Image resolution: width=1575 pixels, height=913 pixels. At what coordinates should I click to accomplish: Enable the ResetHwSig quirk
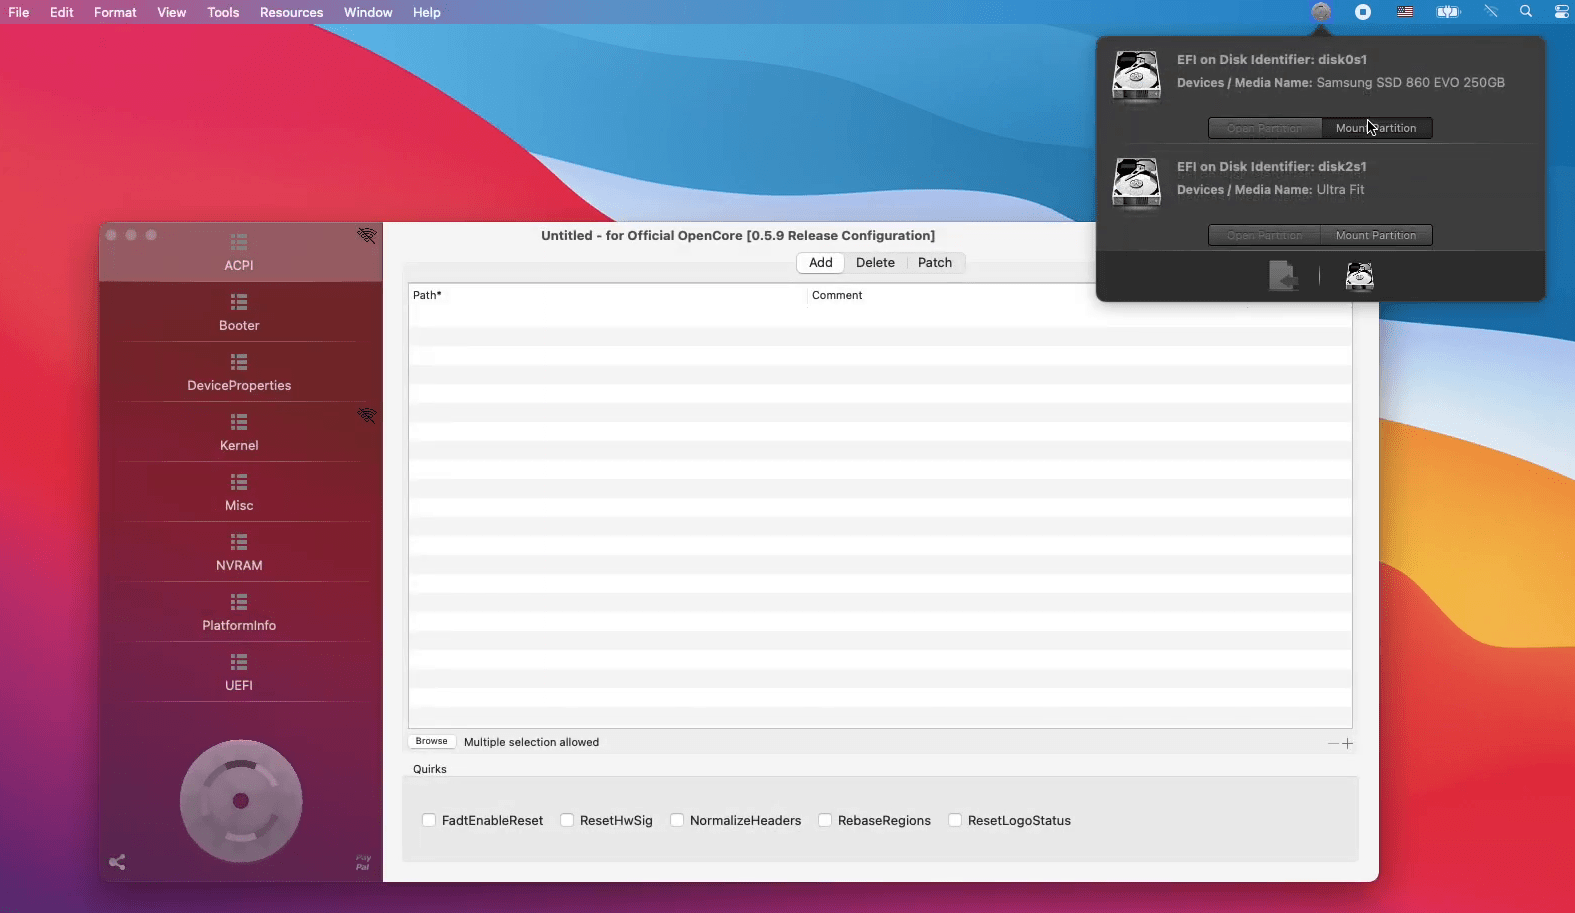click(x=567, y=820)
